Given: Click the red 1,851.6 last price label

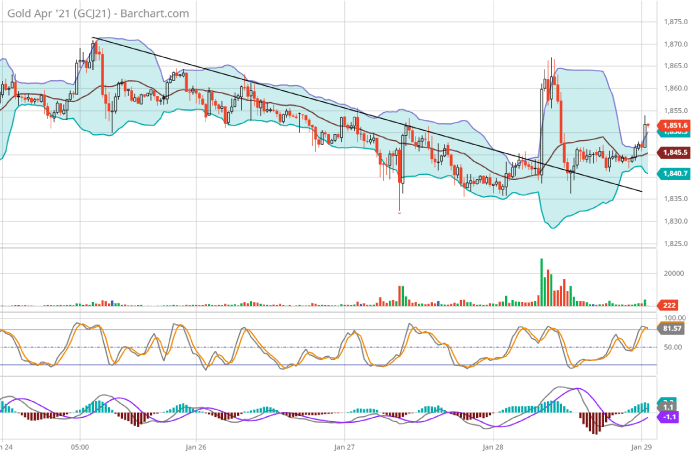Looking at the screenshot, I should click(675, 125).
